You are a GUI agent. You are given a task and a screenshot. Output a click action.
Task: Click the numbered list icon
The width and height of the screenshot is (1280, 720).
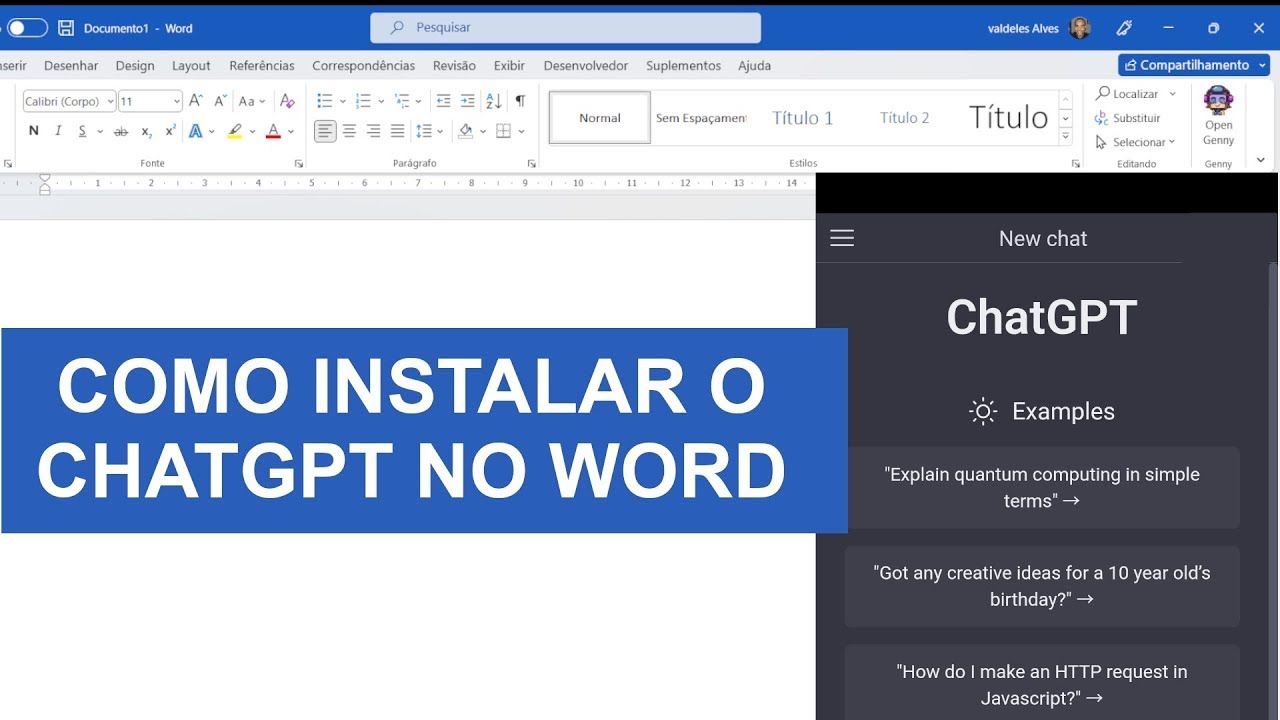[363, 101]
